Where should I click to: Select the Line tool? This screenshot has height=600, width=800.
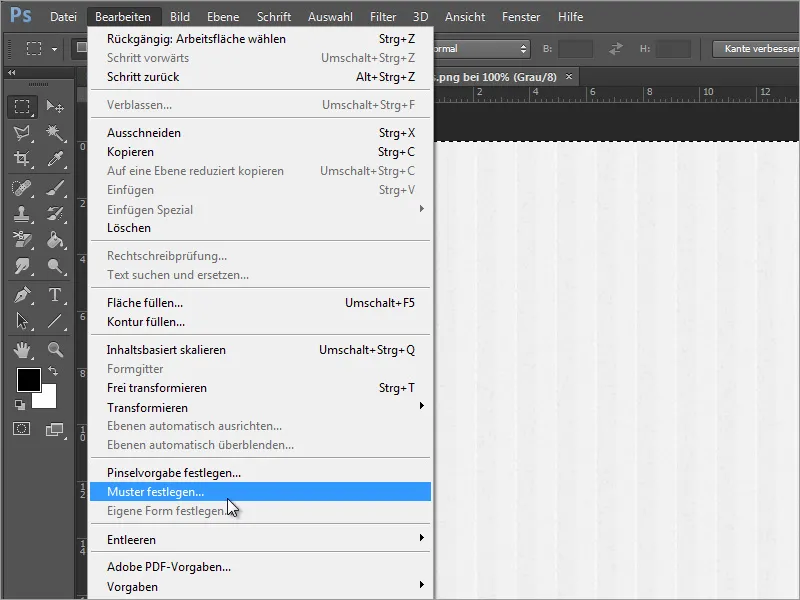[x=55, y=321]
